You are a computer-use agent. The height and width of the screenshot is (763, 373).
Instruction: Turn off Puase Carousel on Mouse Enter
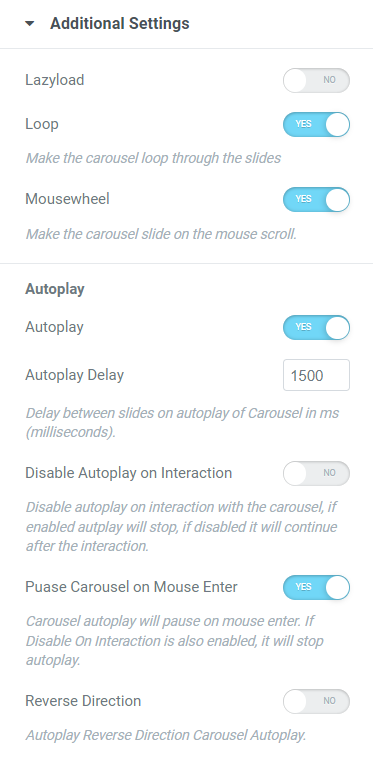tap(316, 587)
